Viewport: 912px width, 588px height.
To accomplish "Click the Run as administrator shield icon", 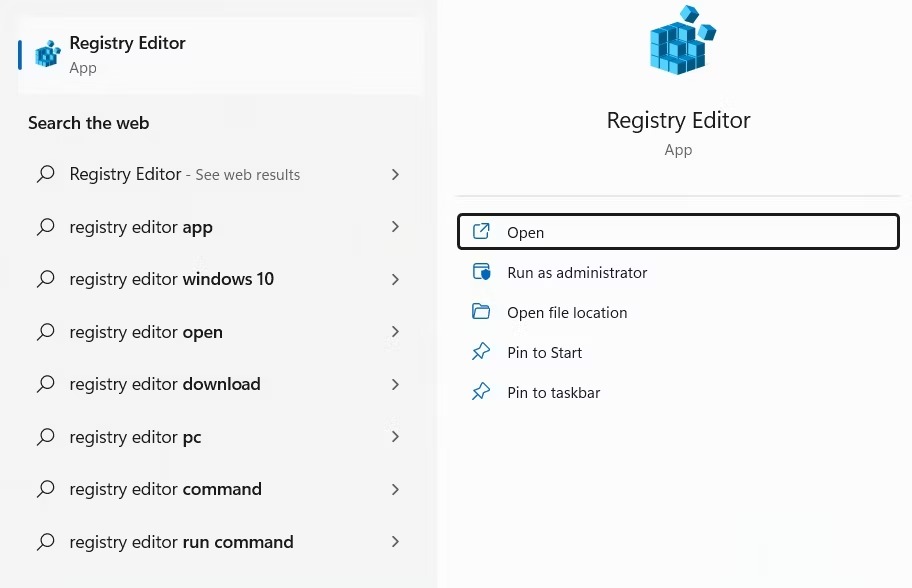I will coord(481,272).
